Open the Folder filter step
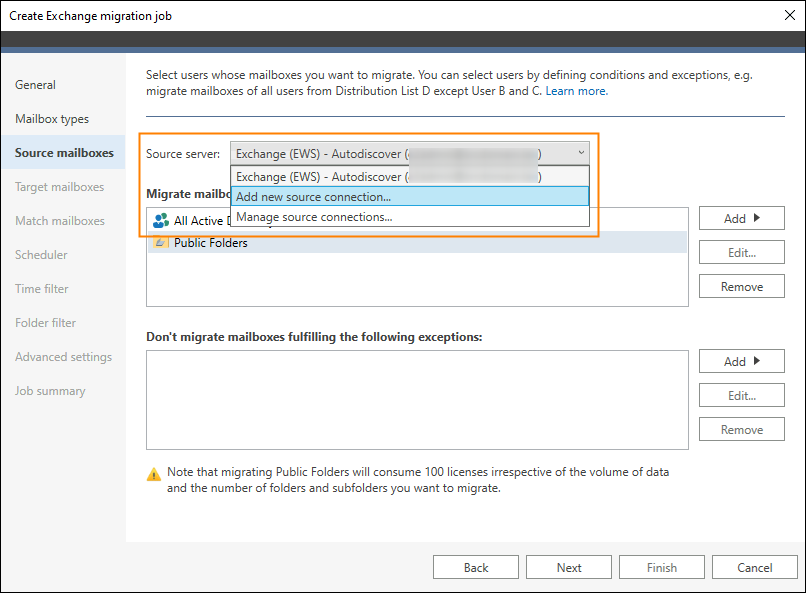The height and width of the screenshot is (593, 806). [45, 322]
